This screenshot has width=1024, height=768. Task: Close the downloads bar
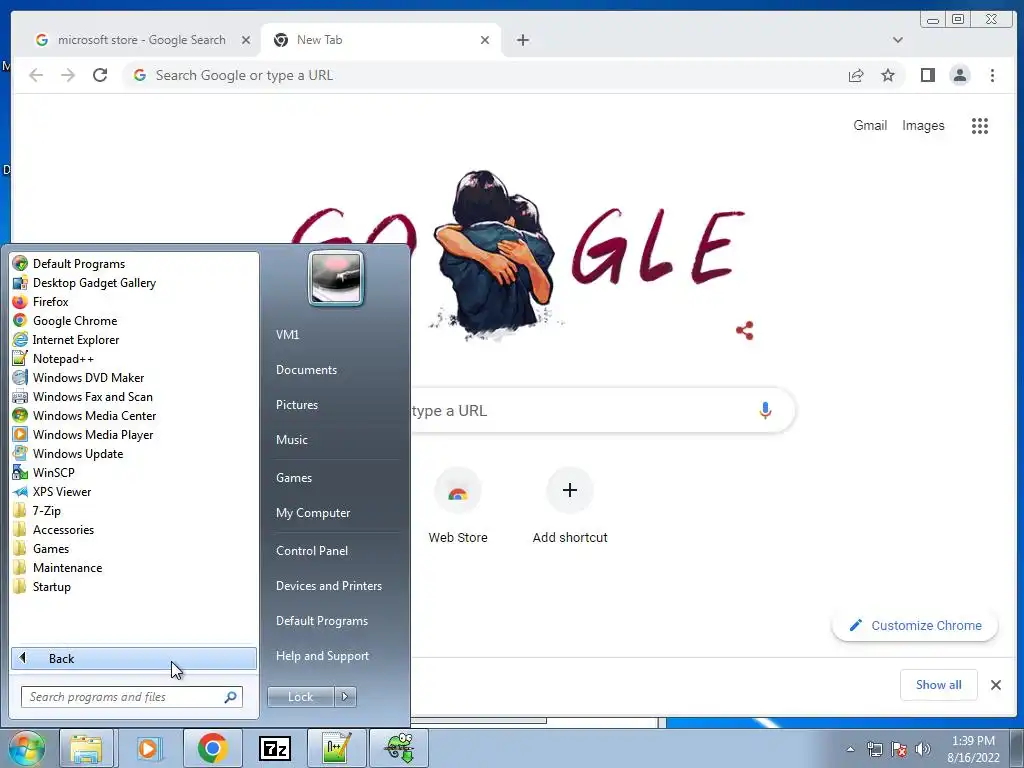click(995, 684)
